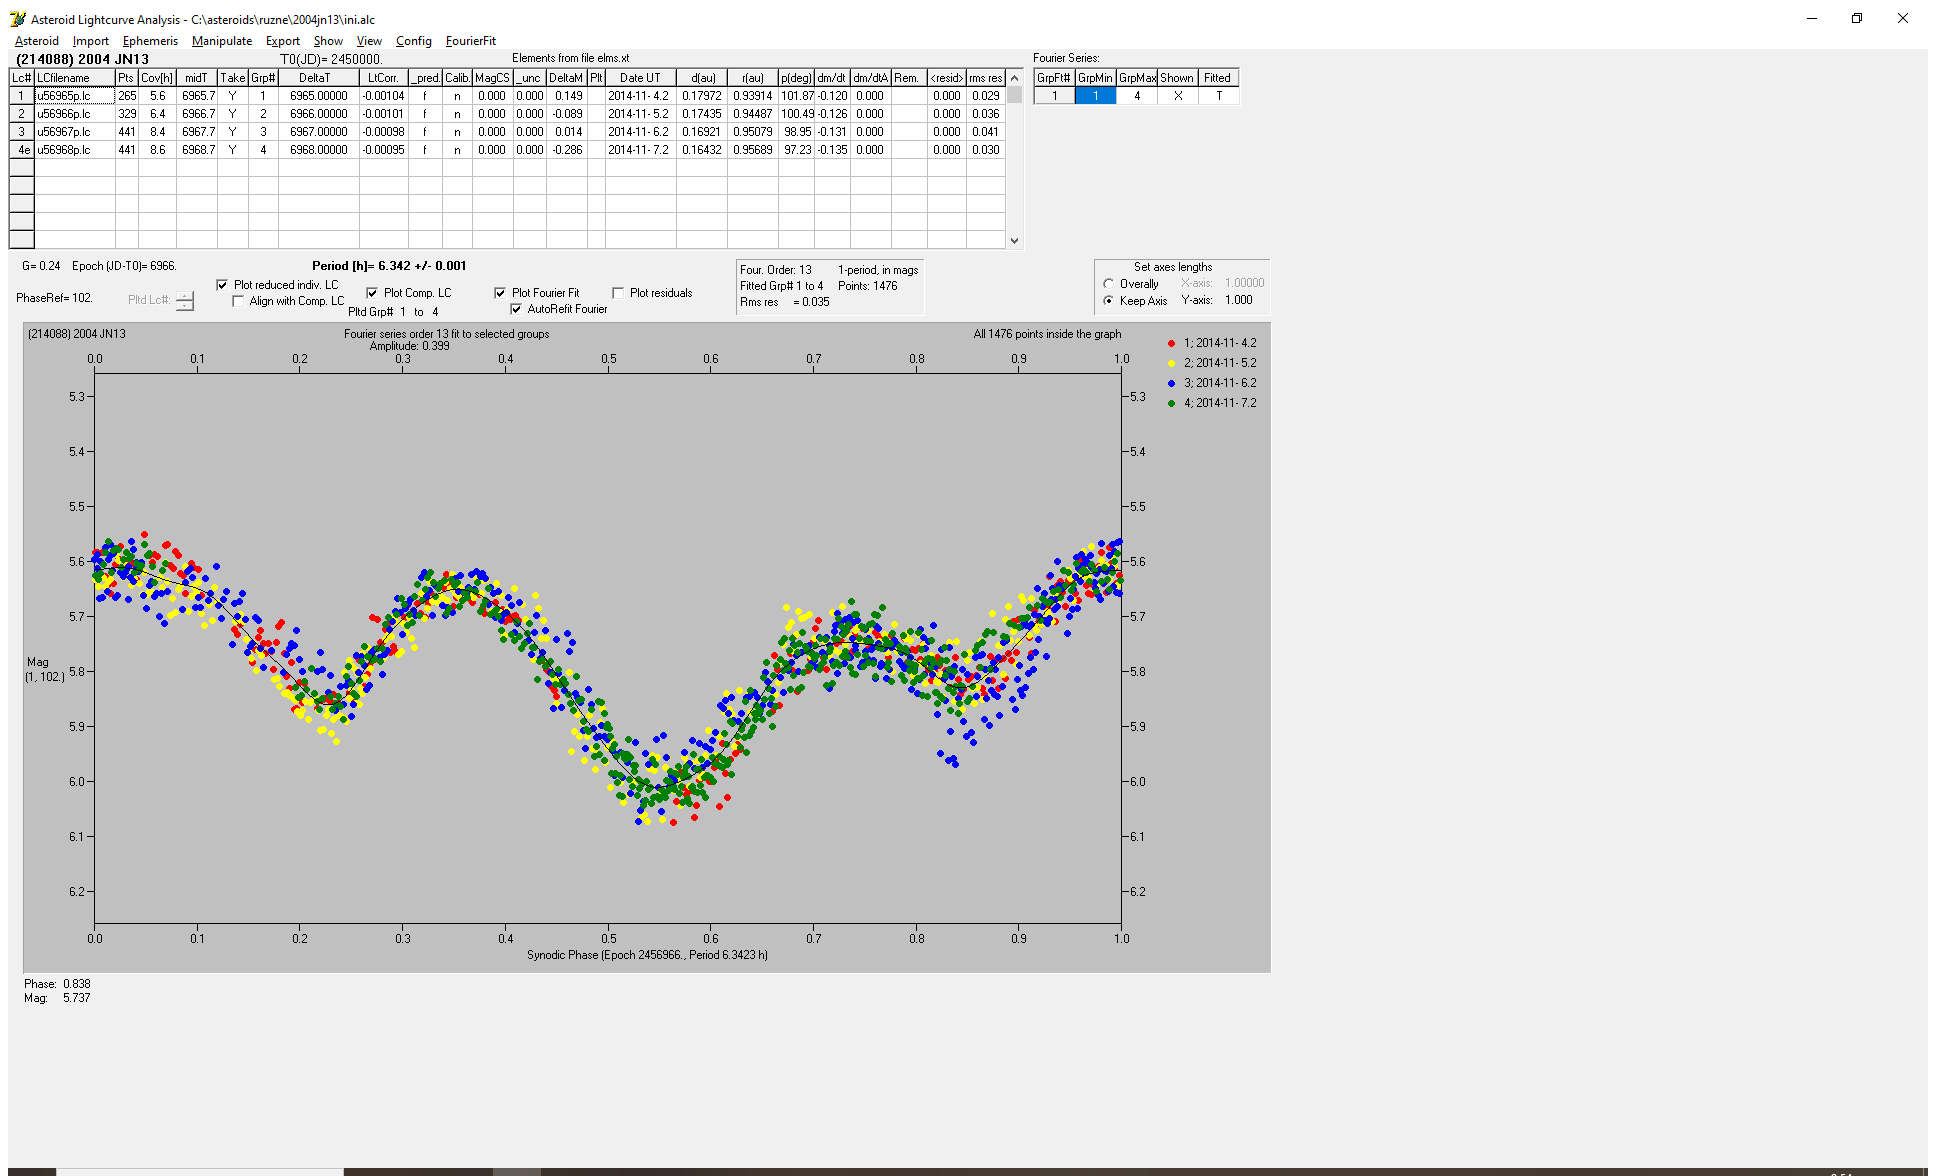Open the FourierFit menu
1936x1176 pixels.
tap(471, 41)
